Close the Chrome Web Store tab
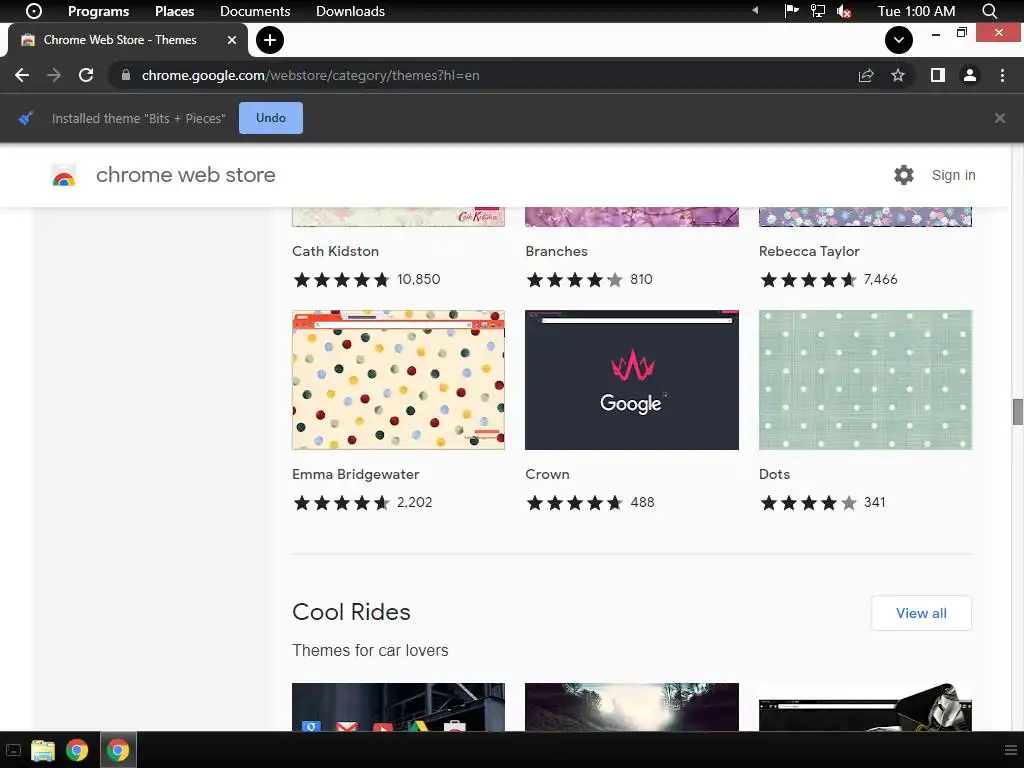 click(232, 40)
